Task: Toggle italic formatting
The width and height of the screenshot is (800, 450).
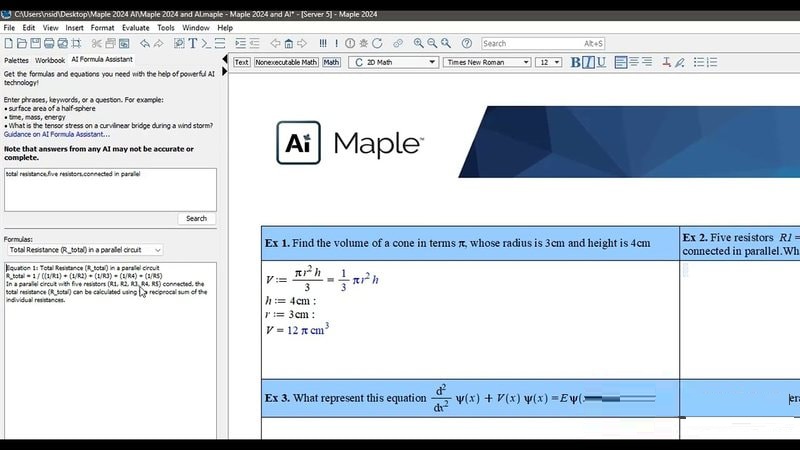Action: point(588,62)
